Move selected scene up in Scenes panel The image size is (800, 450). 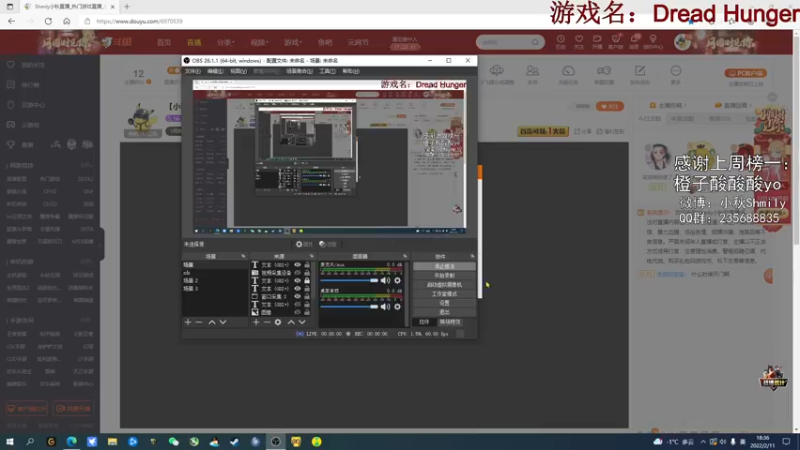click(212, 322)
